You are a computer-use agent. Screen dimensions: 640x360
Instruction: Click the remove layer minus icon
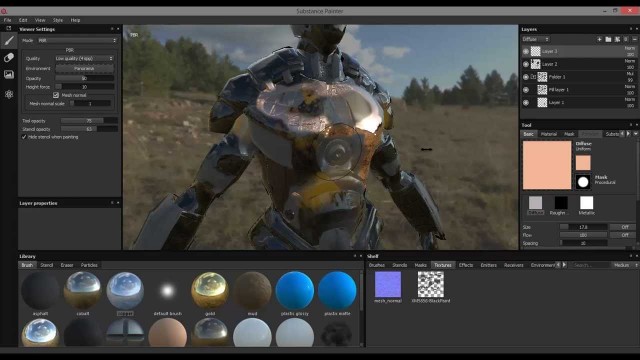click(x=635, y=39)
